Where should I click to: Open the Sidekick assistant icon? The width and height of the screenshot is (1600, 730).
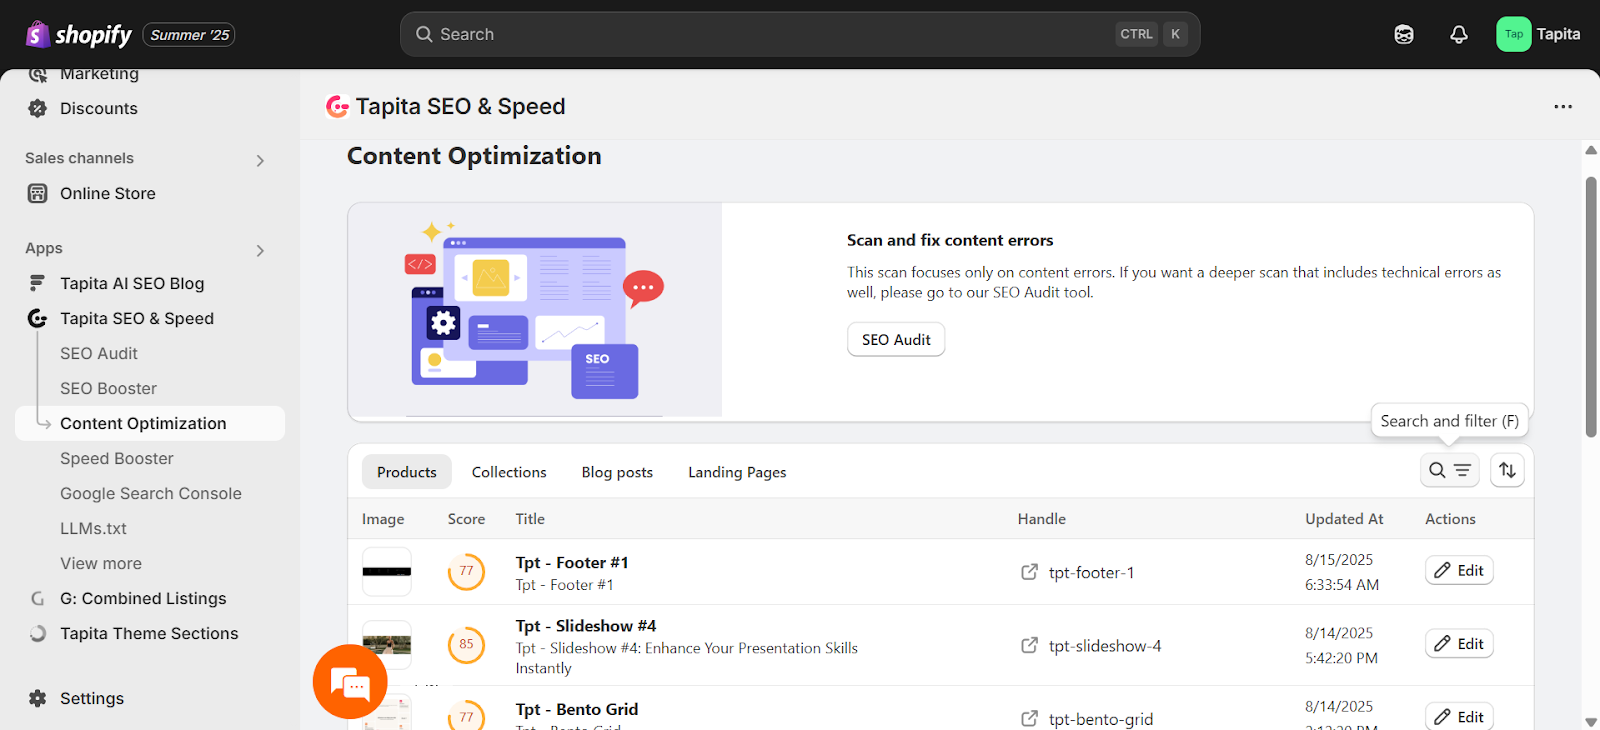pyautogui.click(x=1404, y=34)
